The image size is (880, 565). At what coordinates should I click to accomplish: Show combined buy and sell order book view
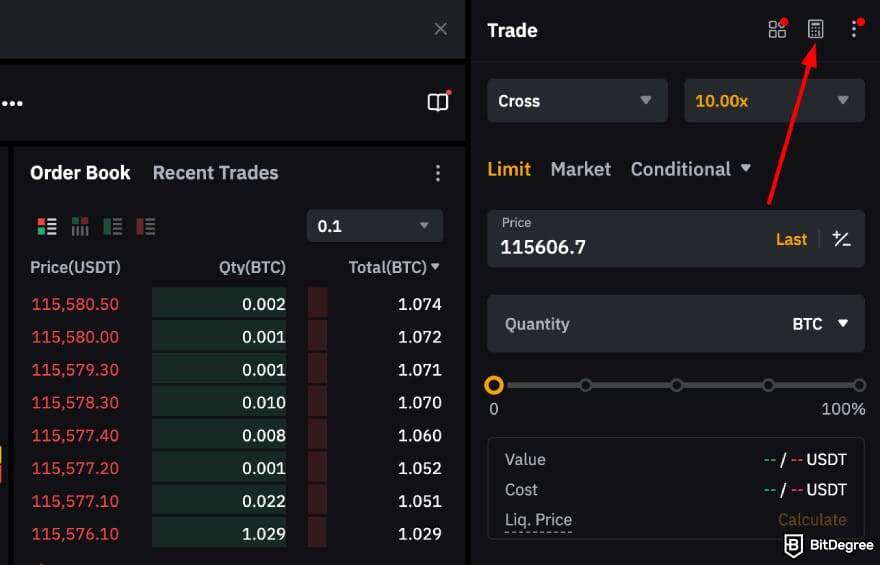[46, 227]
